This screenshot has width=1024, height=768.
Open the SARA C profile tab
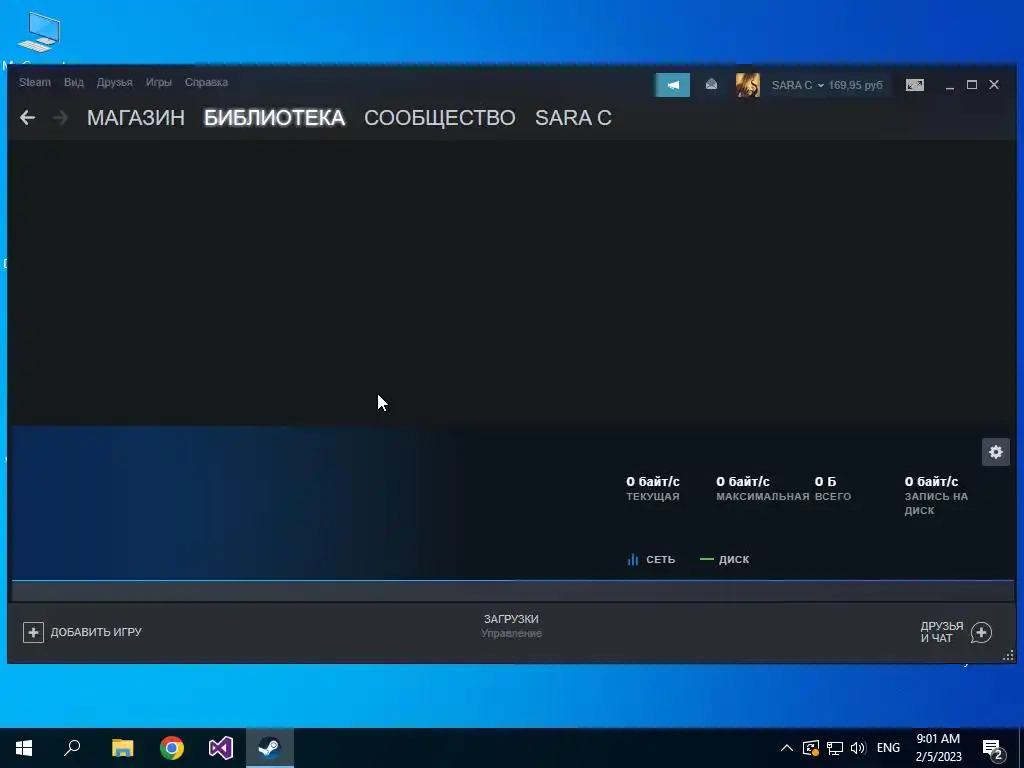(573, 118)
